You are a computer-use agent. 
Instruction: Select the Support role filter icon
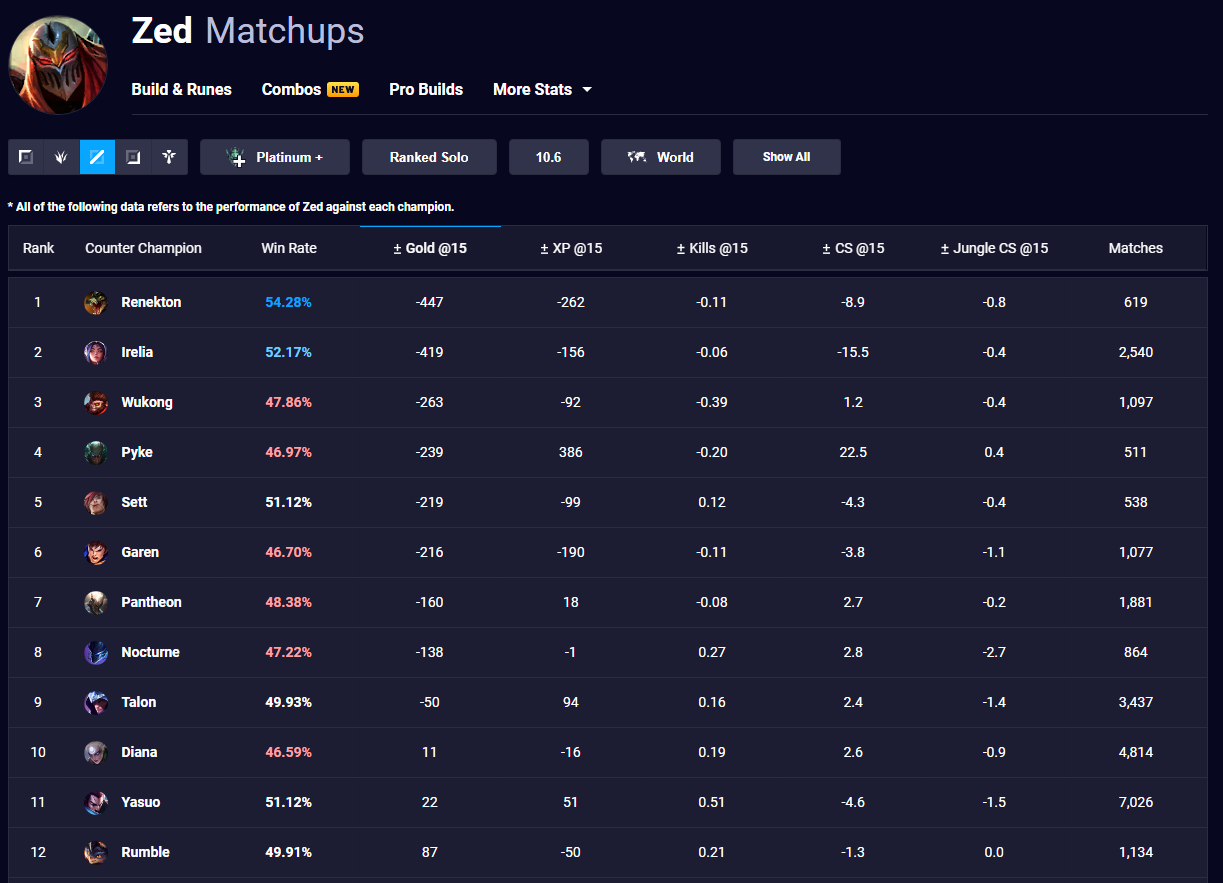point(170,157)
